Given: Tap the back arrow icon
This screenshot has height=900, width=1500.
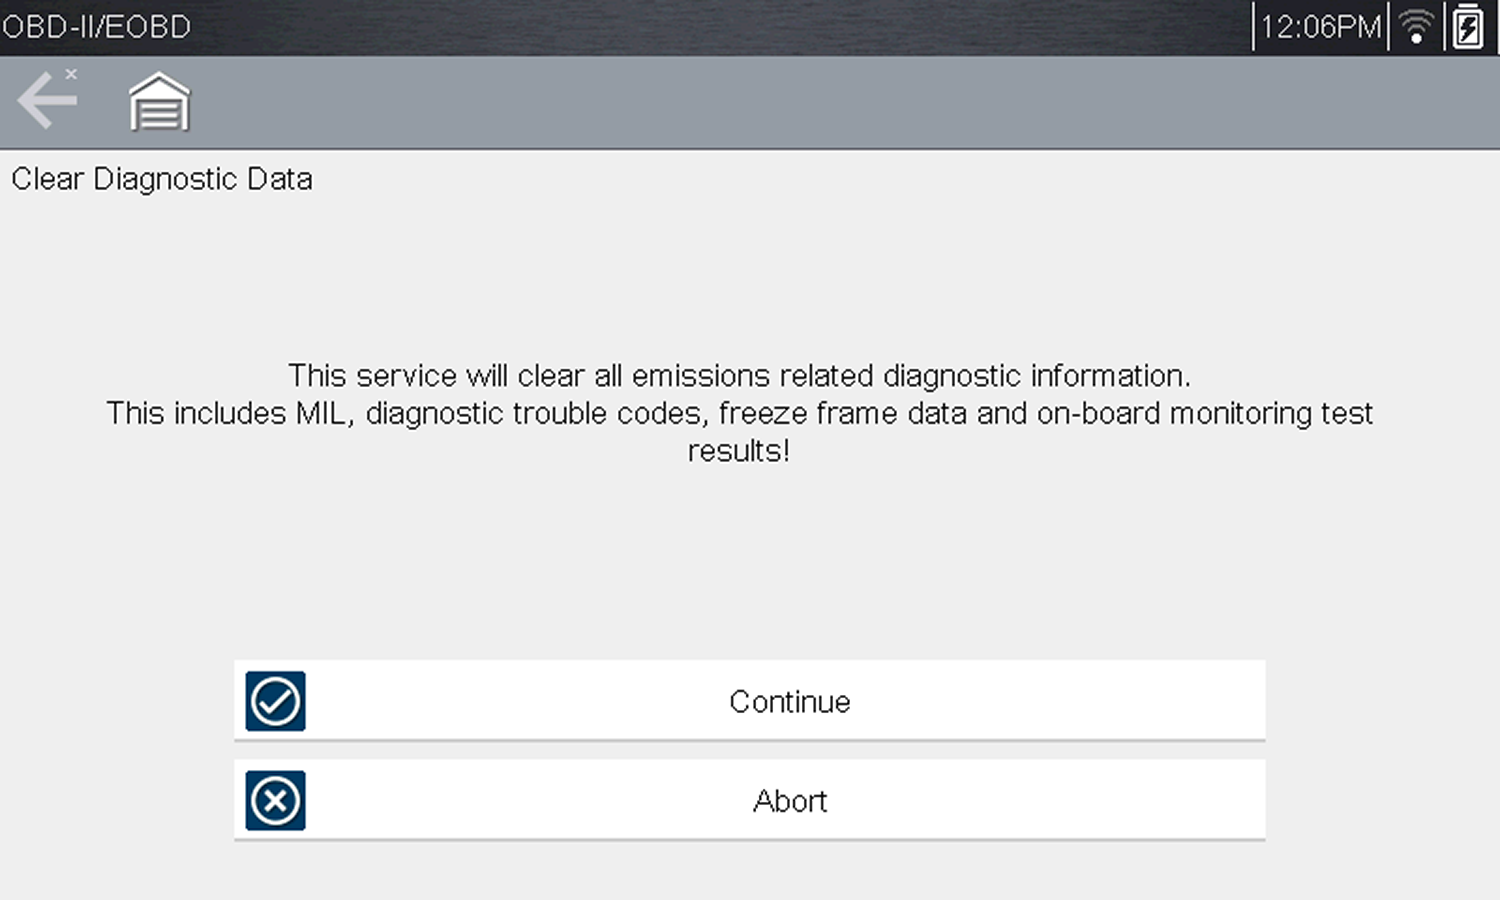Looking at the screenshot, I should point(46,101).
